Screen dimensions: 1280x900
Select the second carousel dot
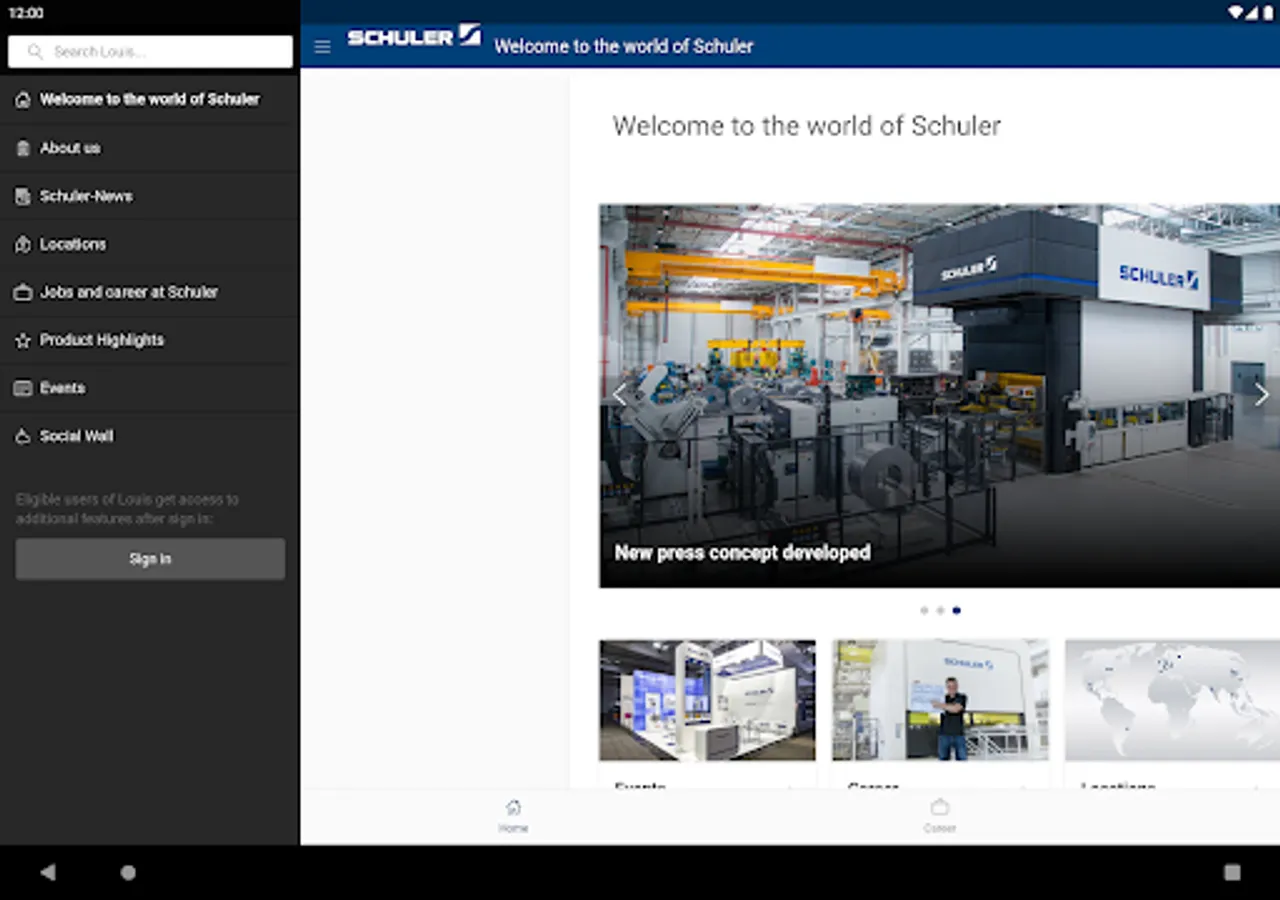click(x=940, y=610)
